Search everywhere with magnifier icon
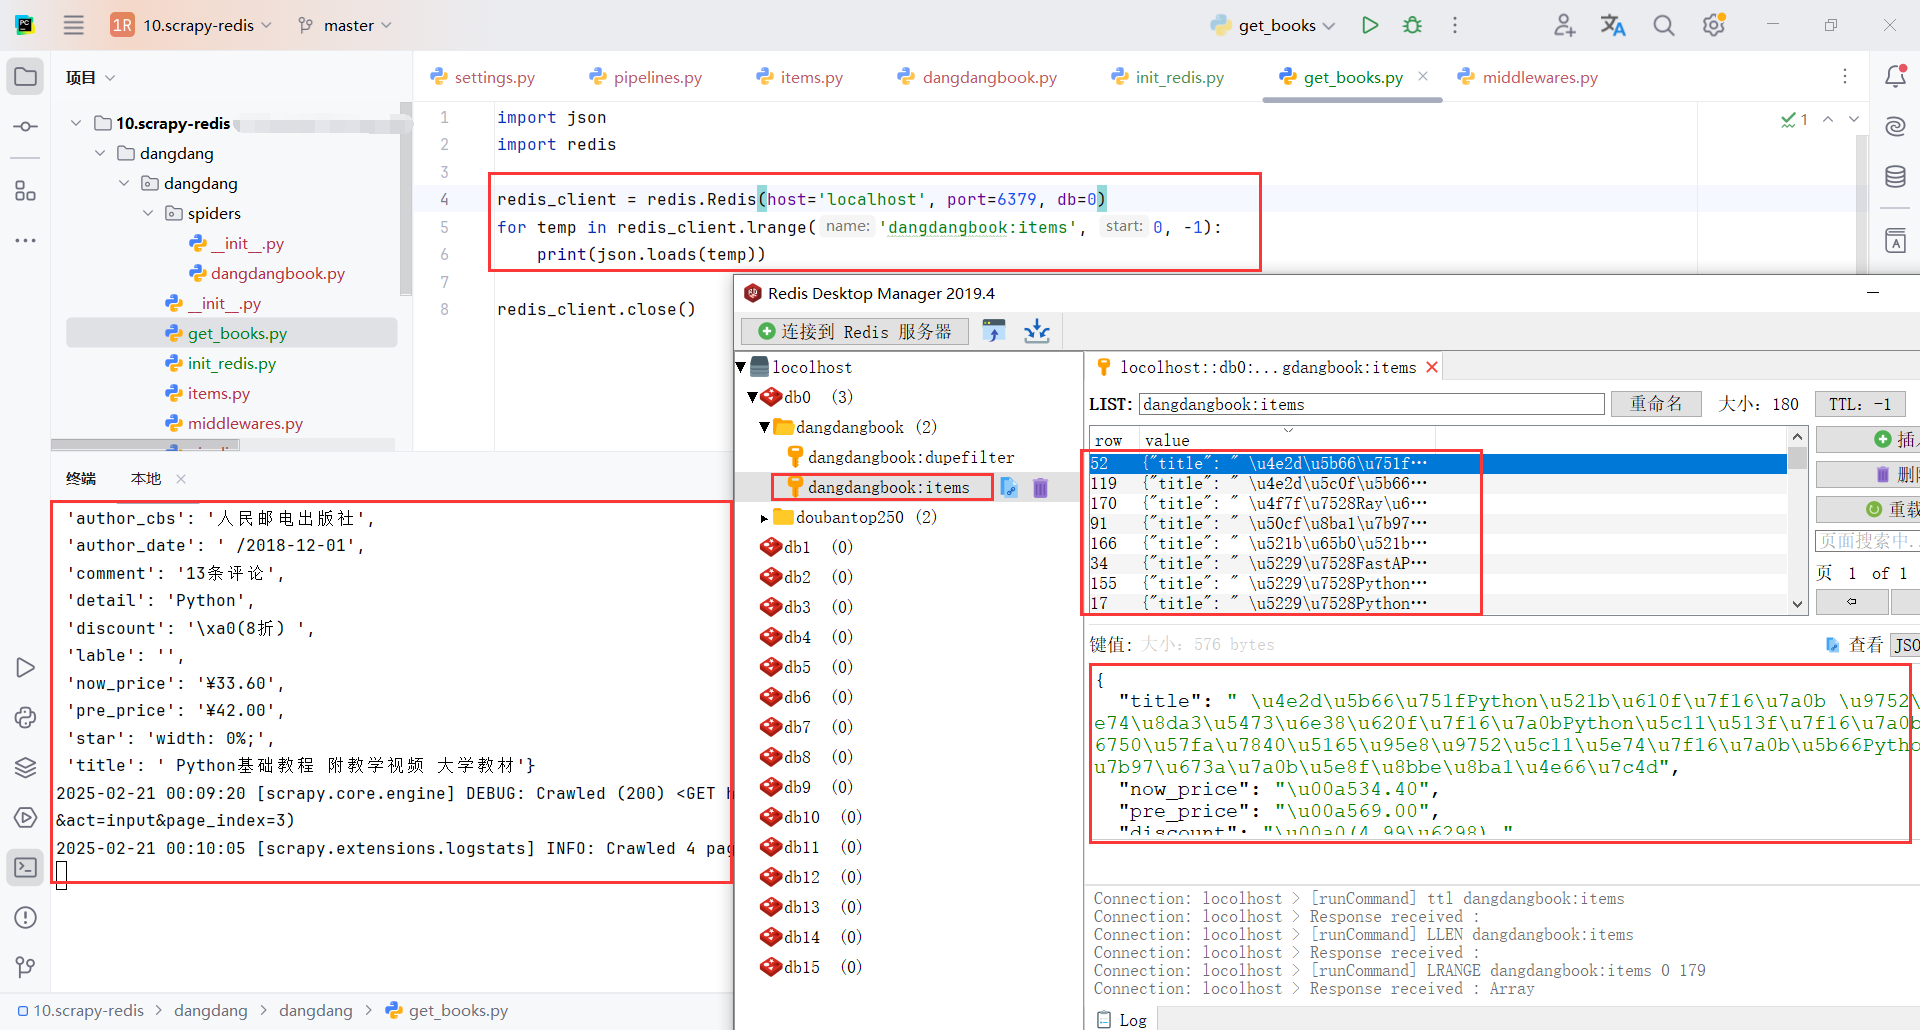This screenshot has width=1920, height=1030. pos(1663,25)
